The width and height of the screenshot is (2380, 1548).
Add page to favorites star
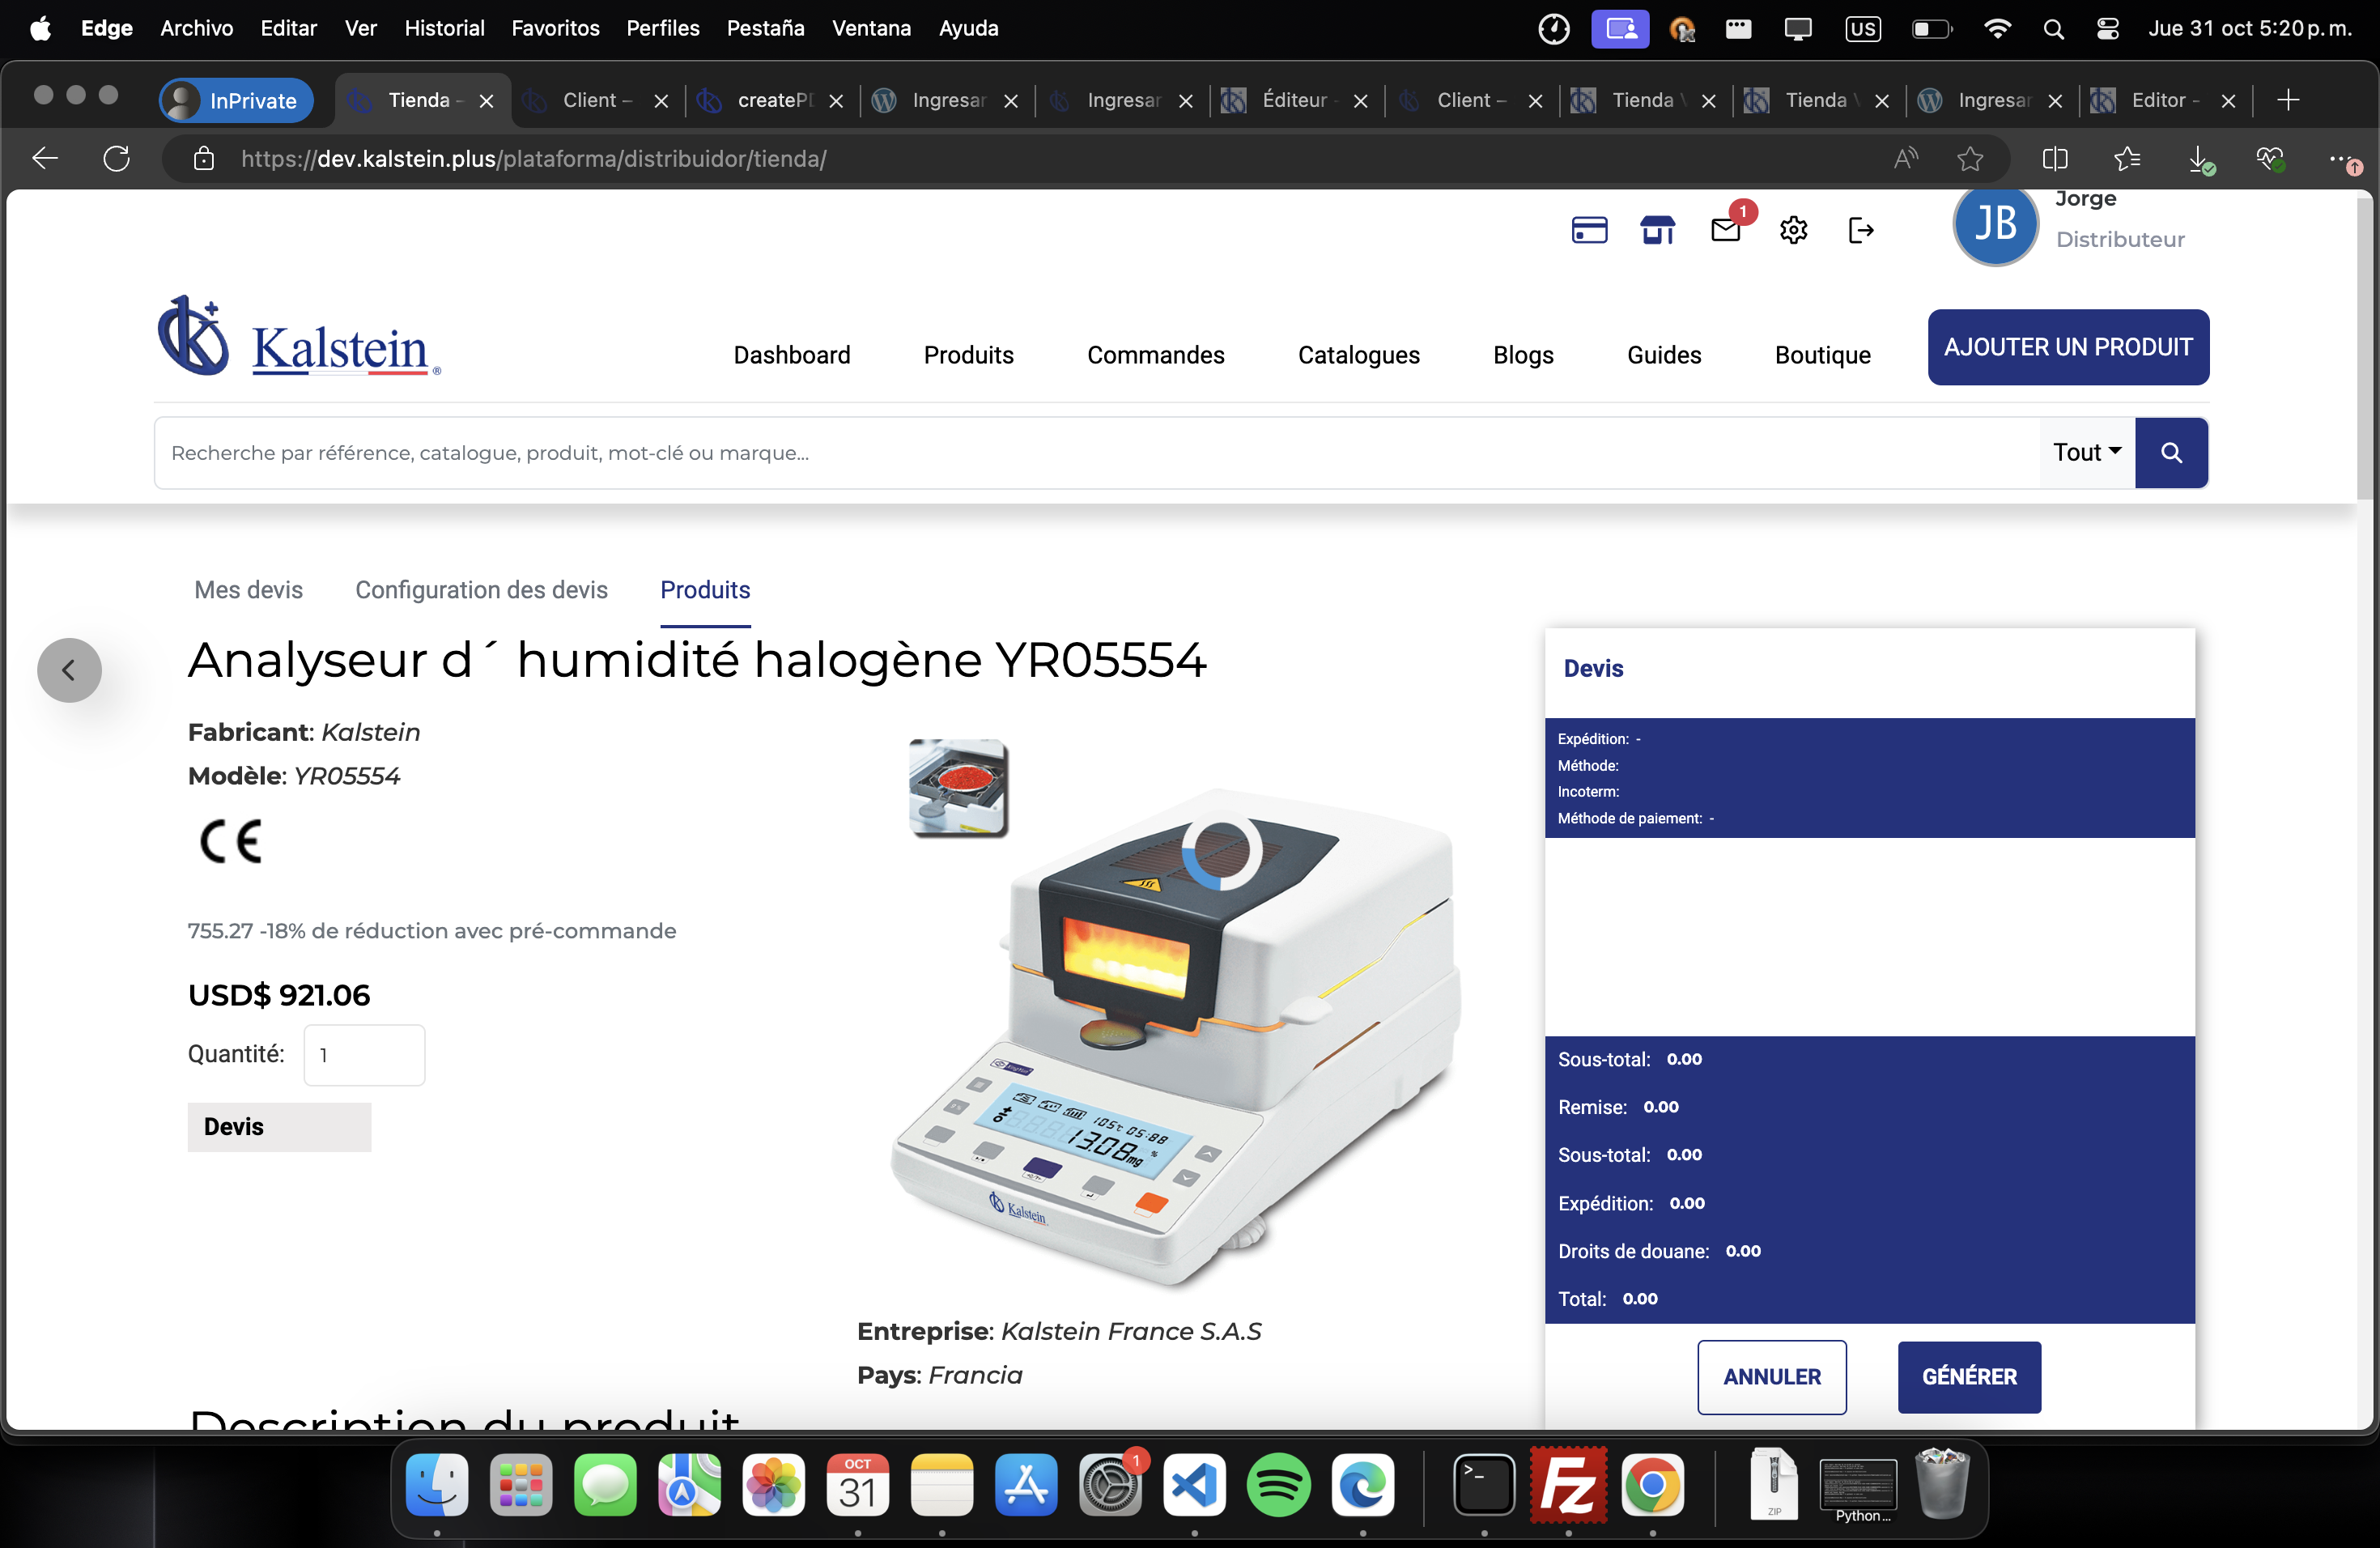1969,158
